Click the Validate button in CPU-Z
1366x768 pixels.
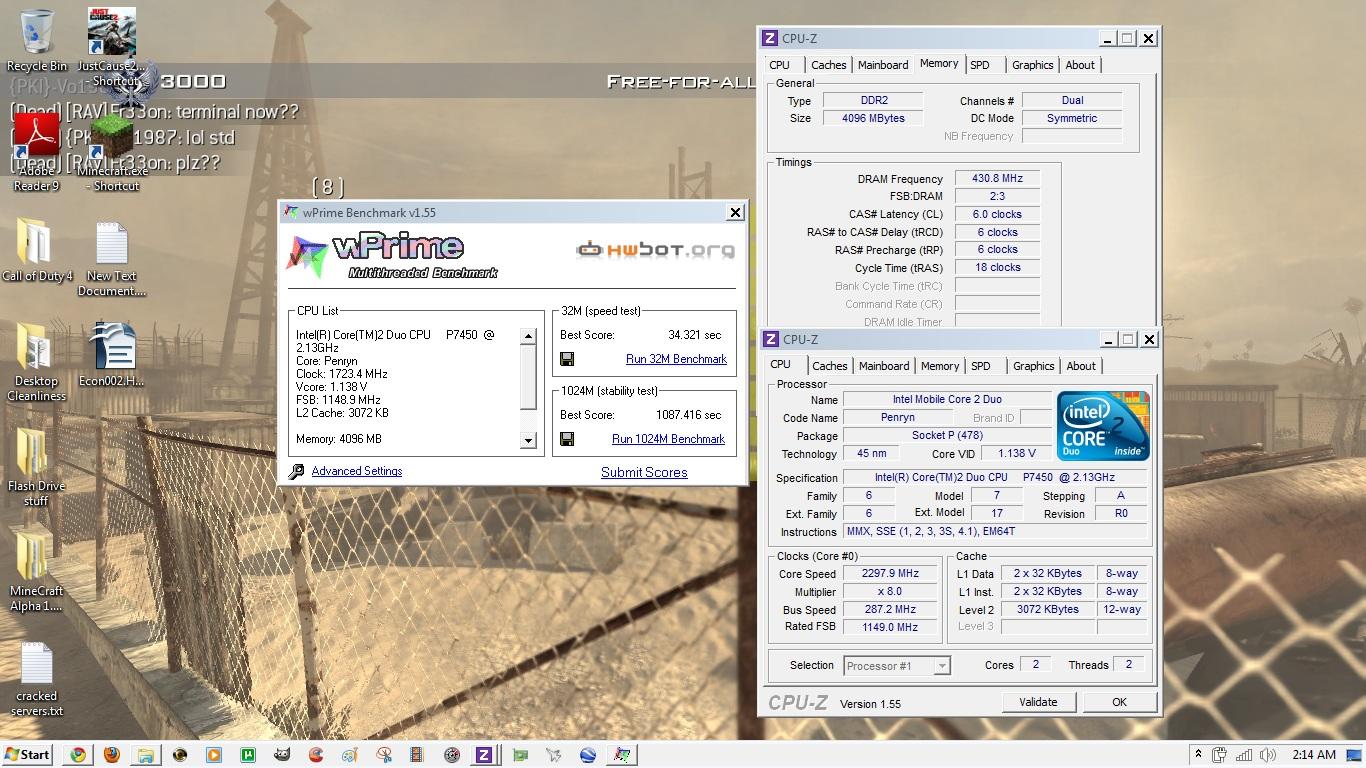(x=1038, y=702)
